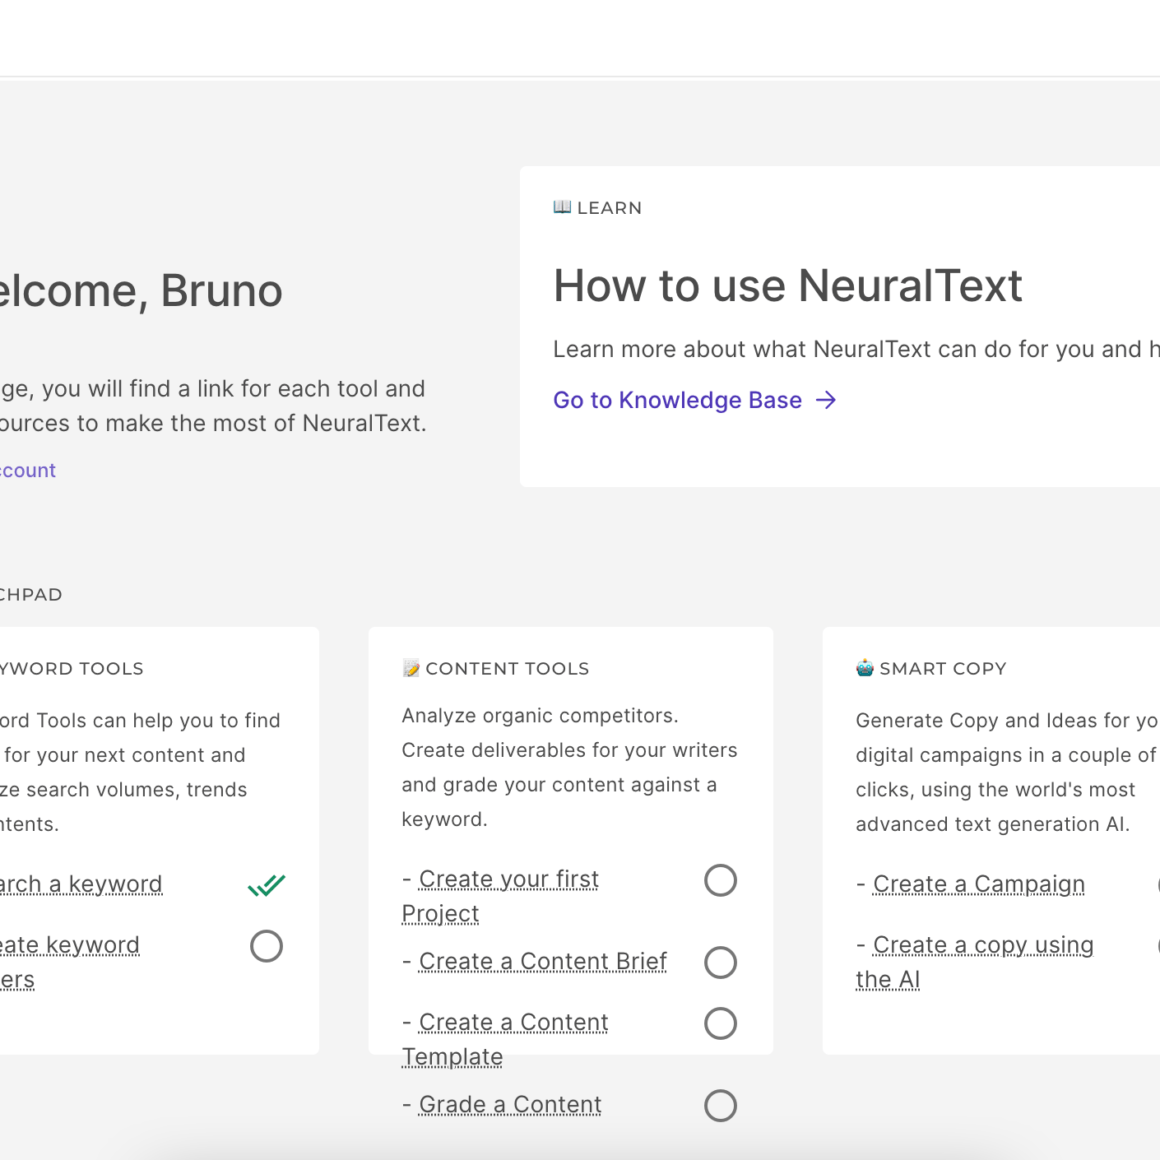1160x1160 pixels.
Task: Tick the Grade a Content circle
Action: point(720,1105)
